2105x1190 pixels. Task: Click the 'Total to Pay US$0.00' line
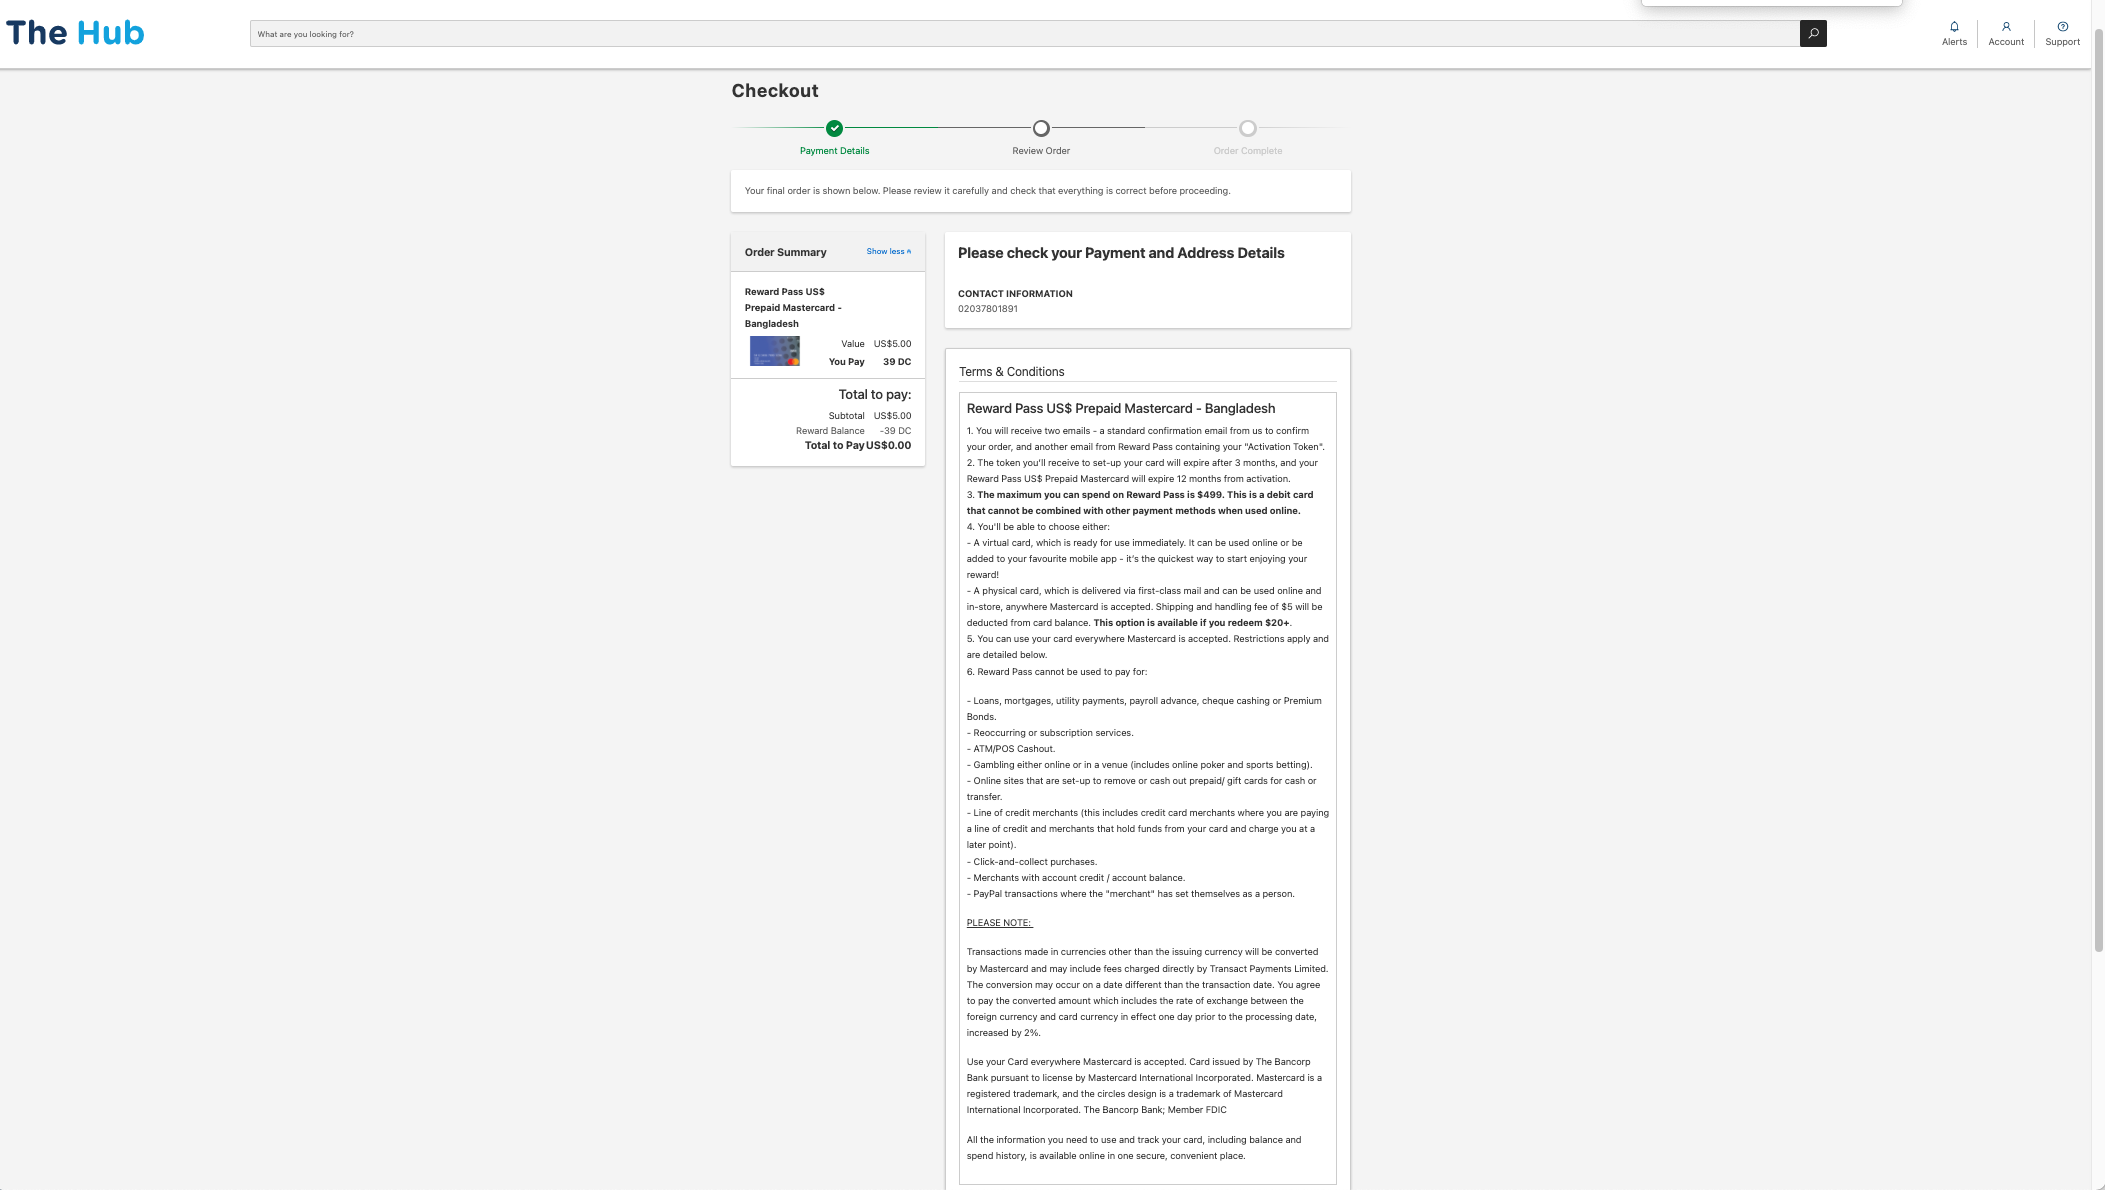click(x=858, y=446)
